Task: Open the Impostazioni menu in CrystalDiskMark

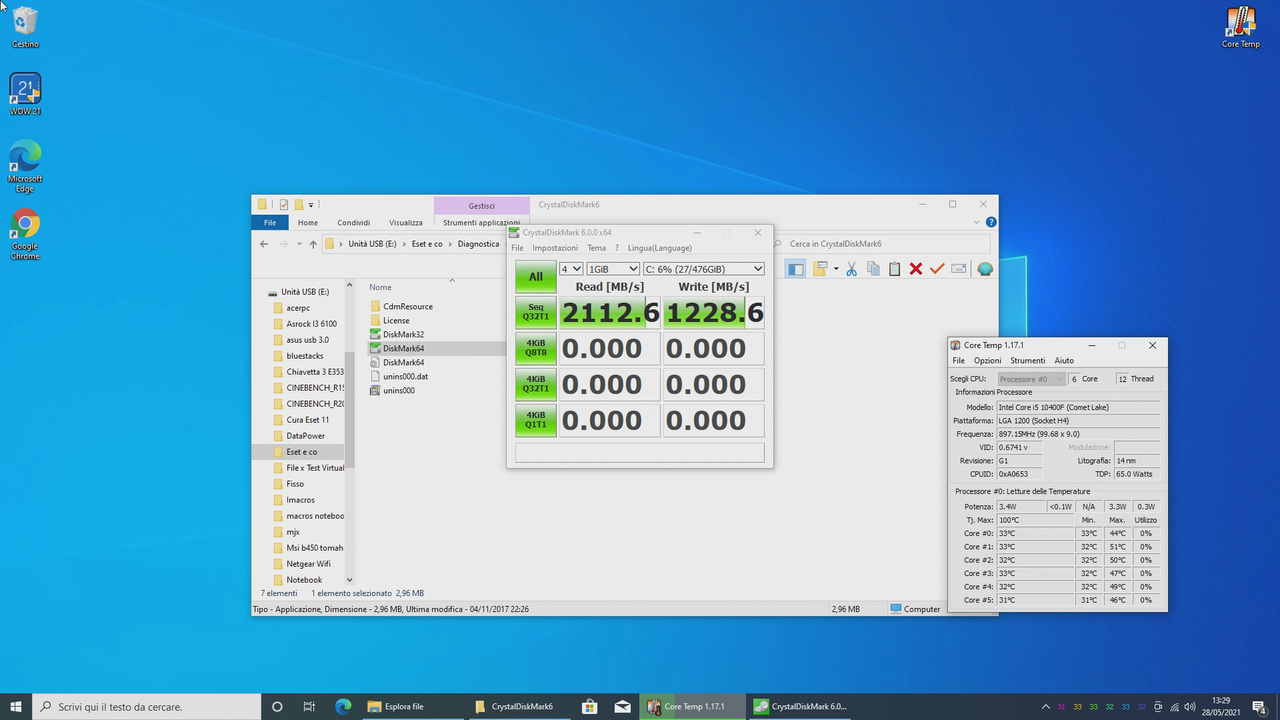Action: click(x=555, y=248)
